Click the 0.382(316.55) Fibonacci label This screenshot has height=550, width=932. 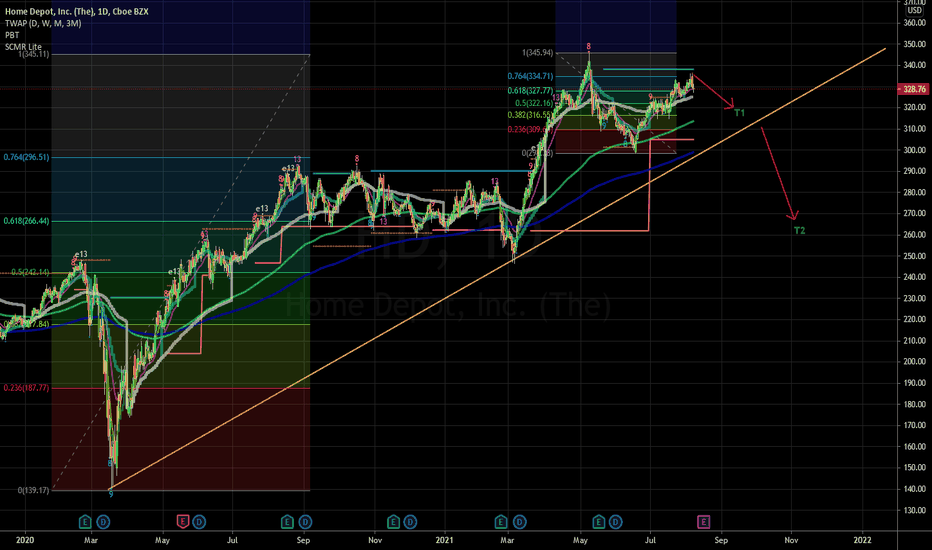point(530,115)
